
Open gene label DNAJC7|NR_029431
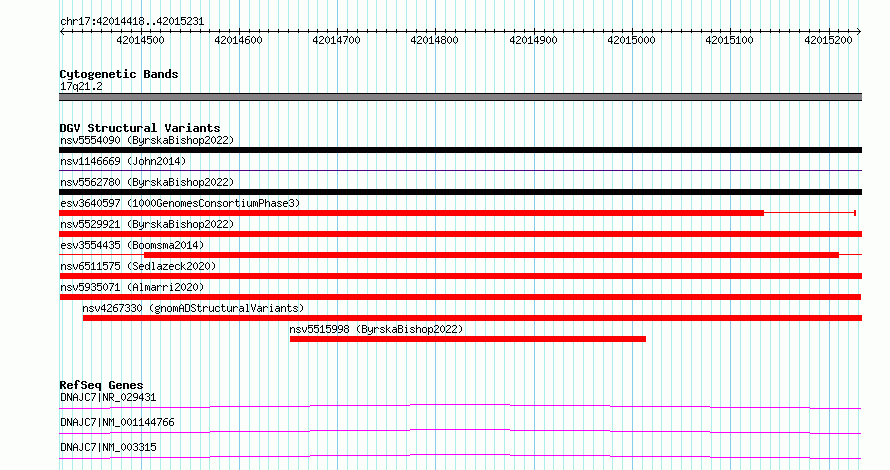coord(108,397)
